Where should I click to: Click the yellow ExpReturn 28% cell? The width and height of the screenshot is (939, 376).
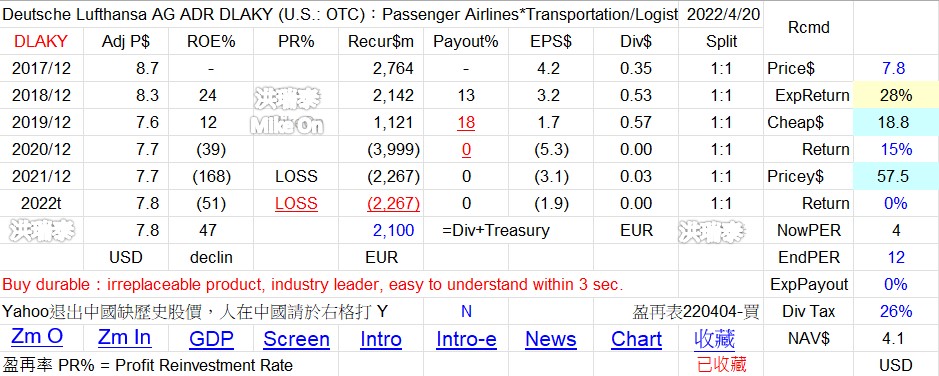[x=896, y=95]
